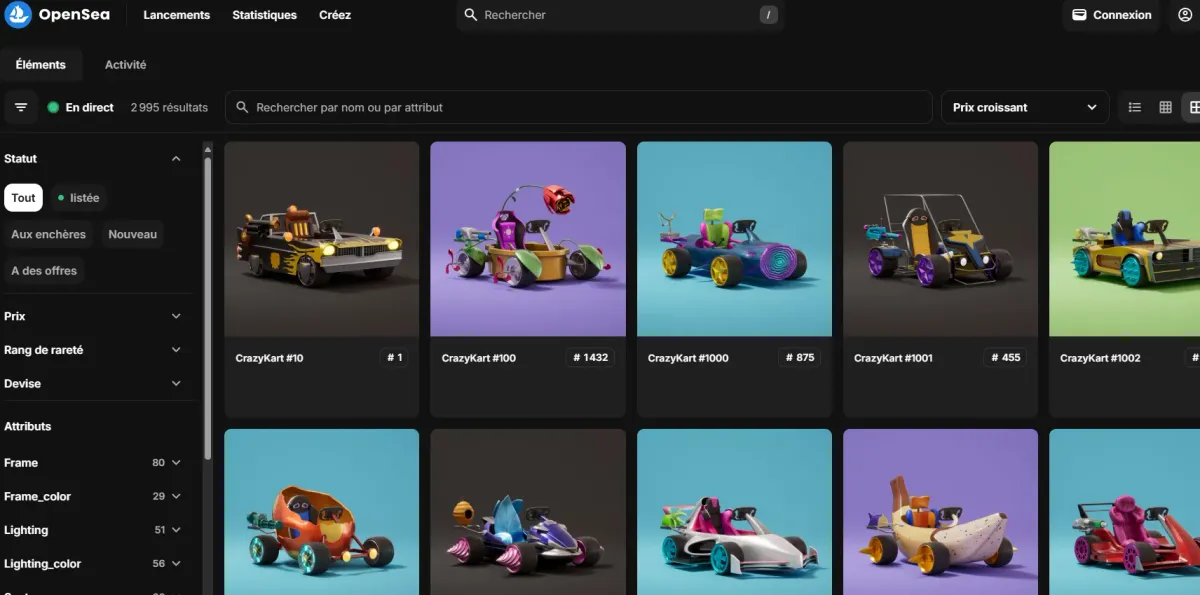This screenshot has width=1200, height=595.
Task: Open the Lancements menu
Action: [176, 15]
